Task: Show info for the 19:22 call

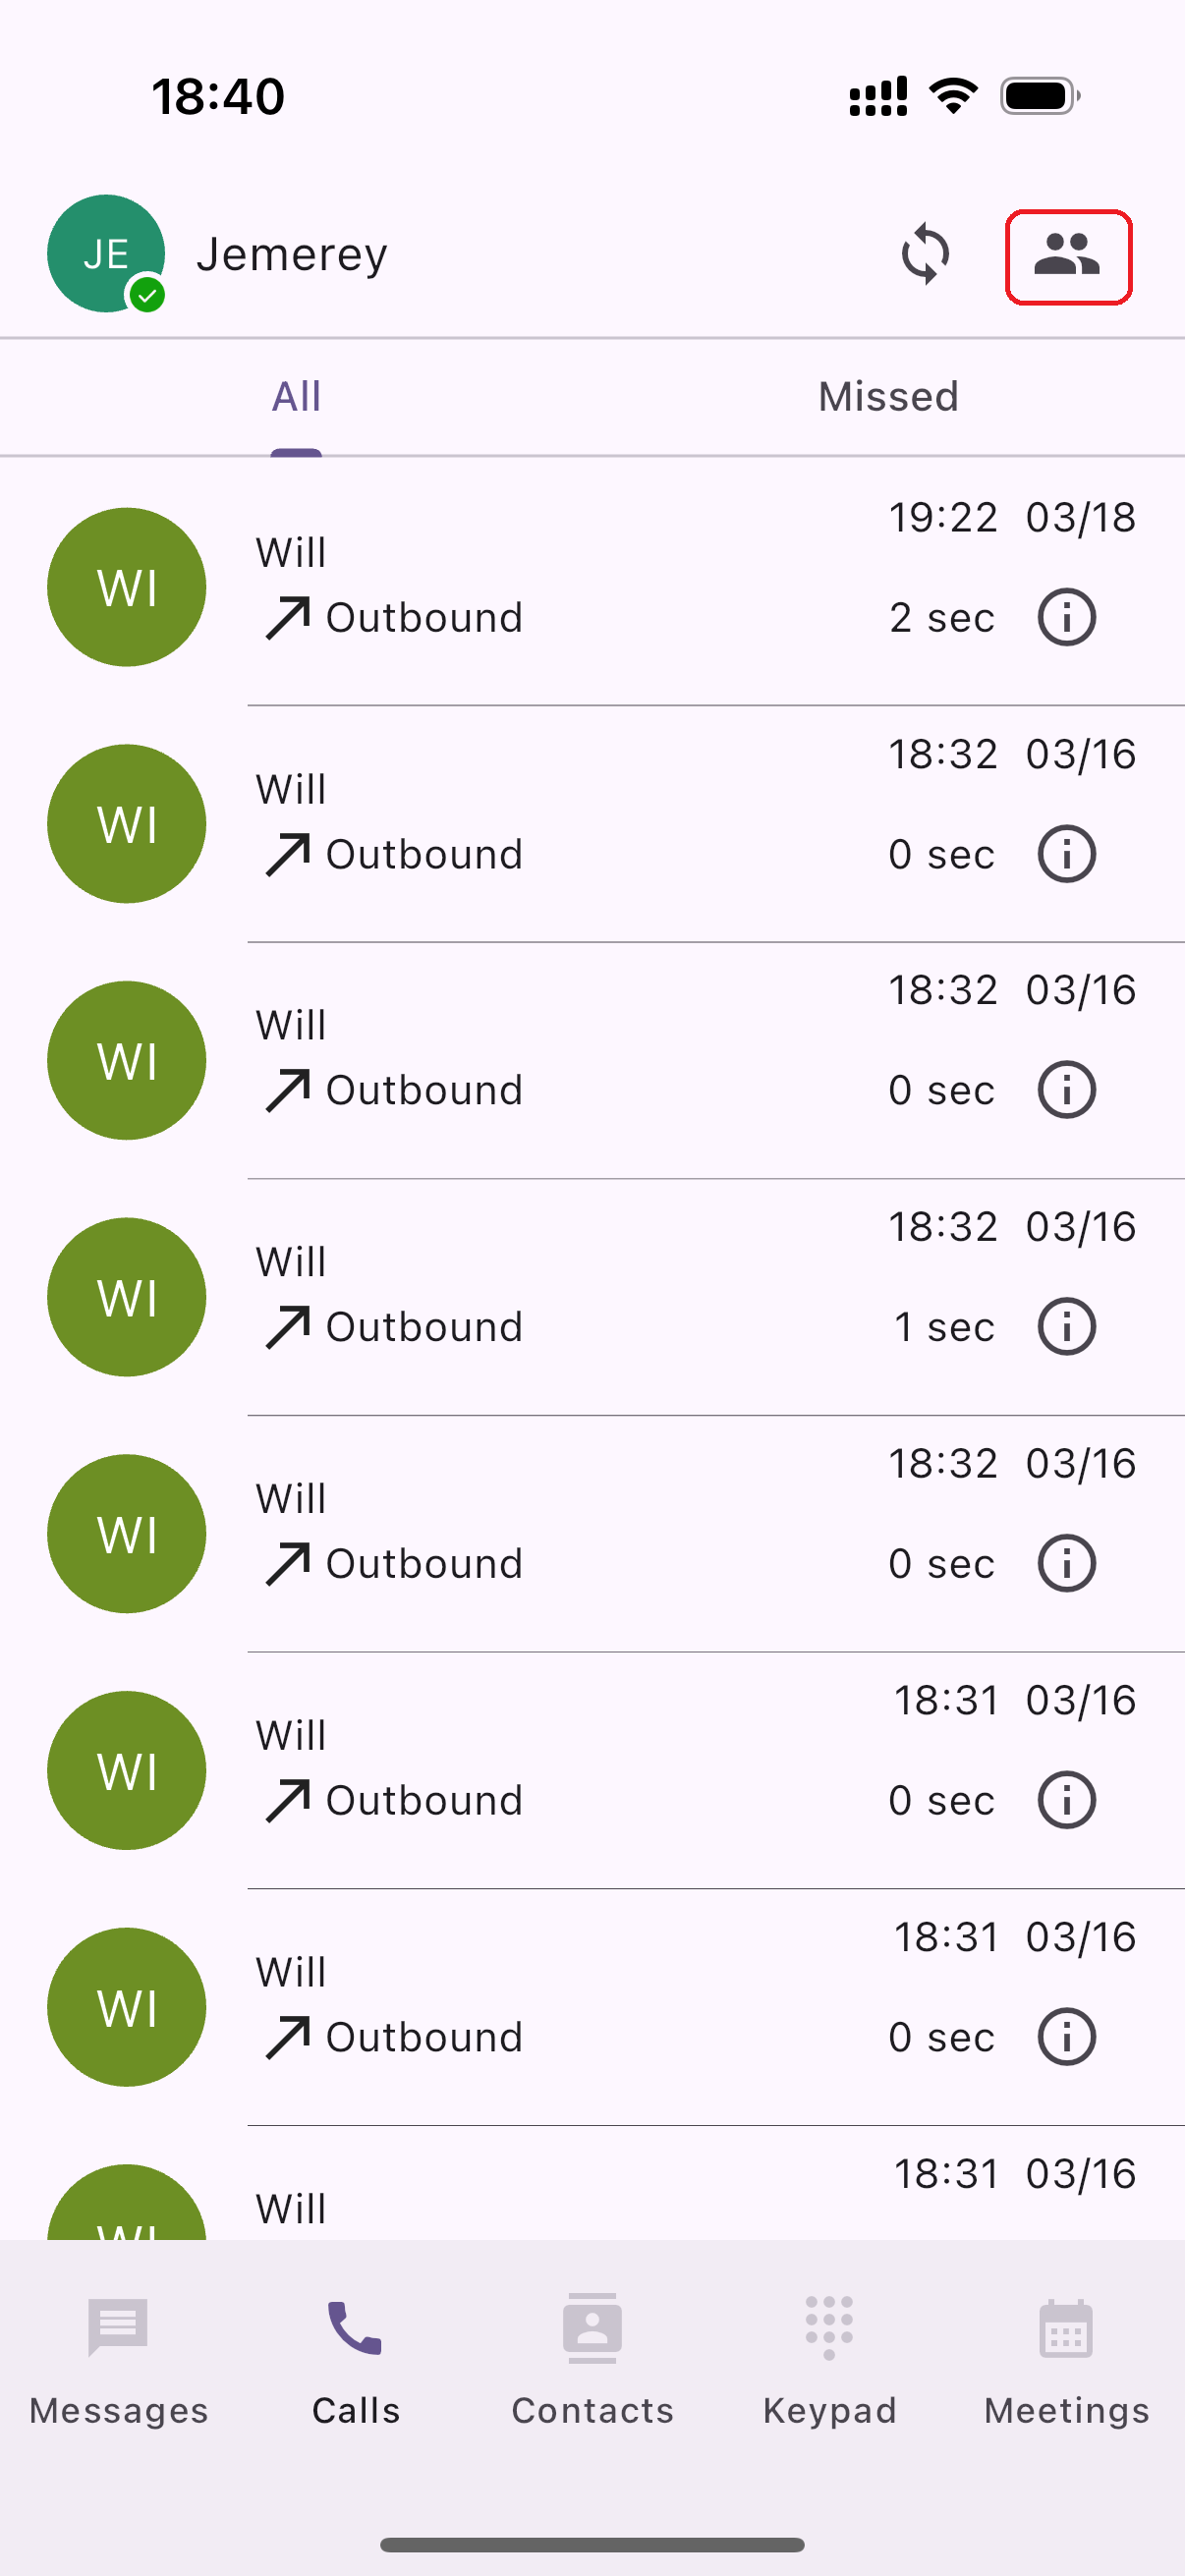Action: [1066, 618]
